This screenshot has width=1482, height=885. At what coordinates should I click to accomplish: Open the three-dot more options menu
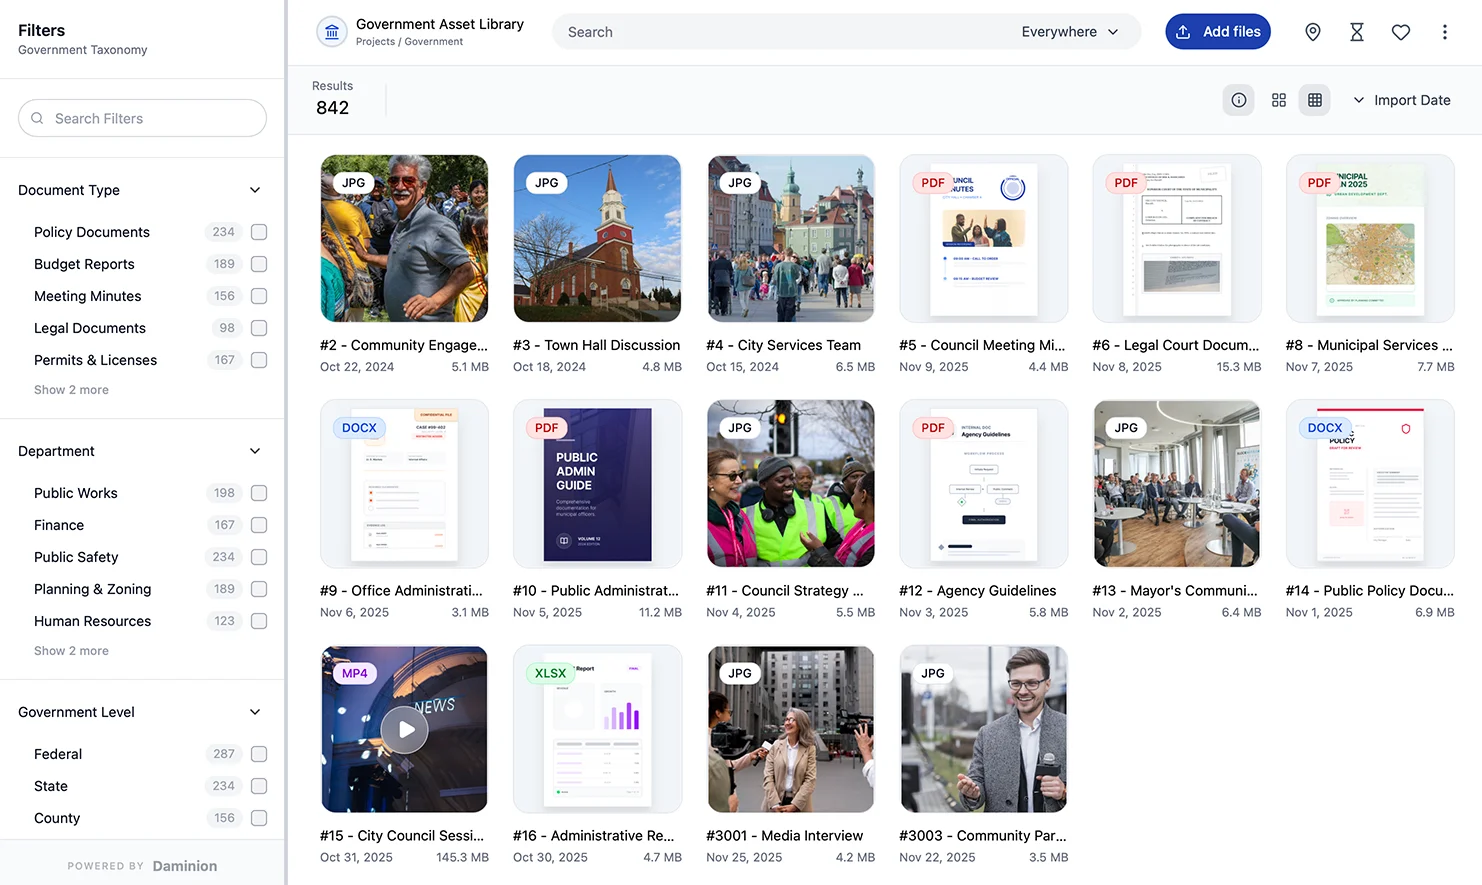coord(1445,32)
